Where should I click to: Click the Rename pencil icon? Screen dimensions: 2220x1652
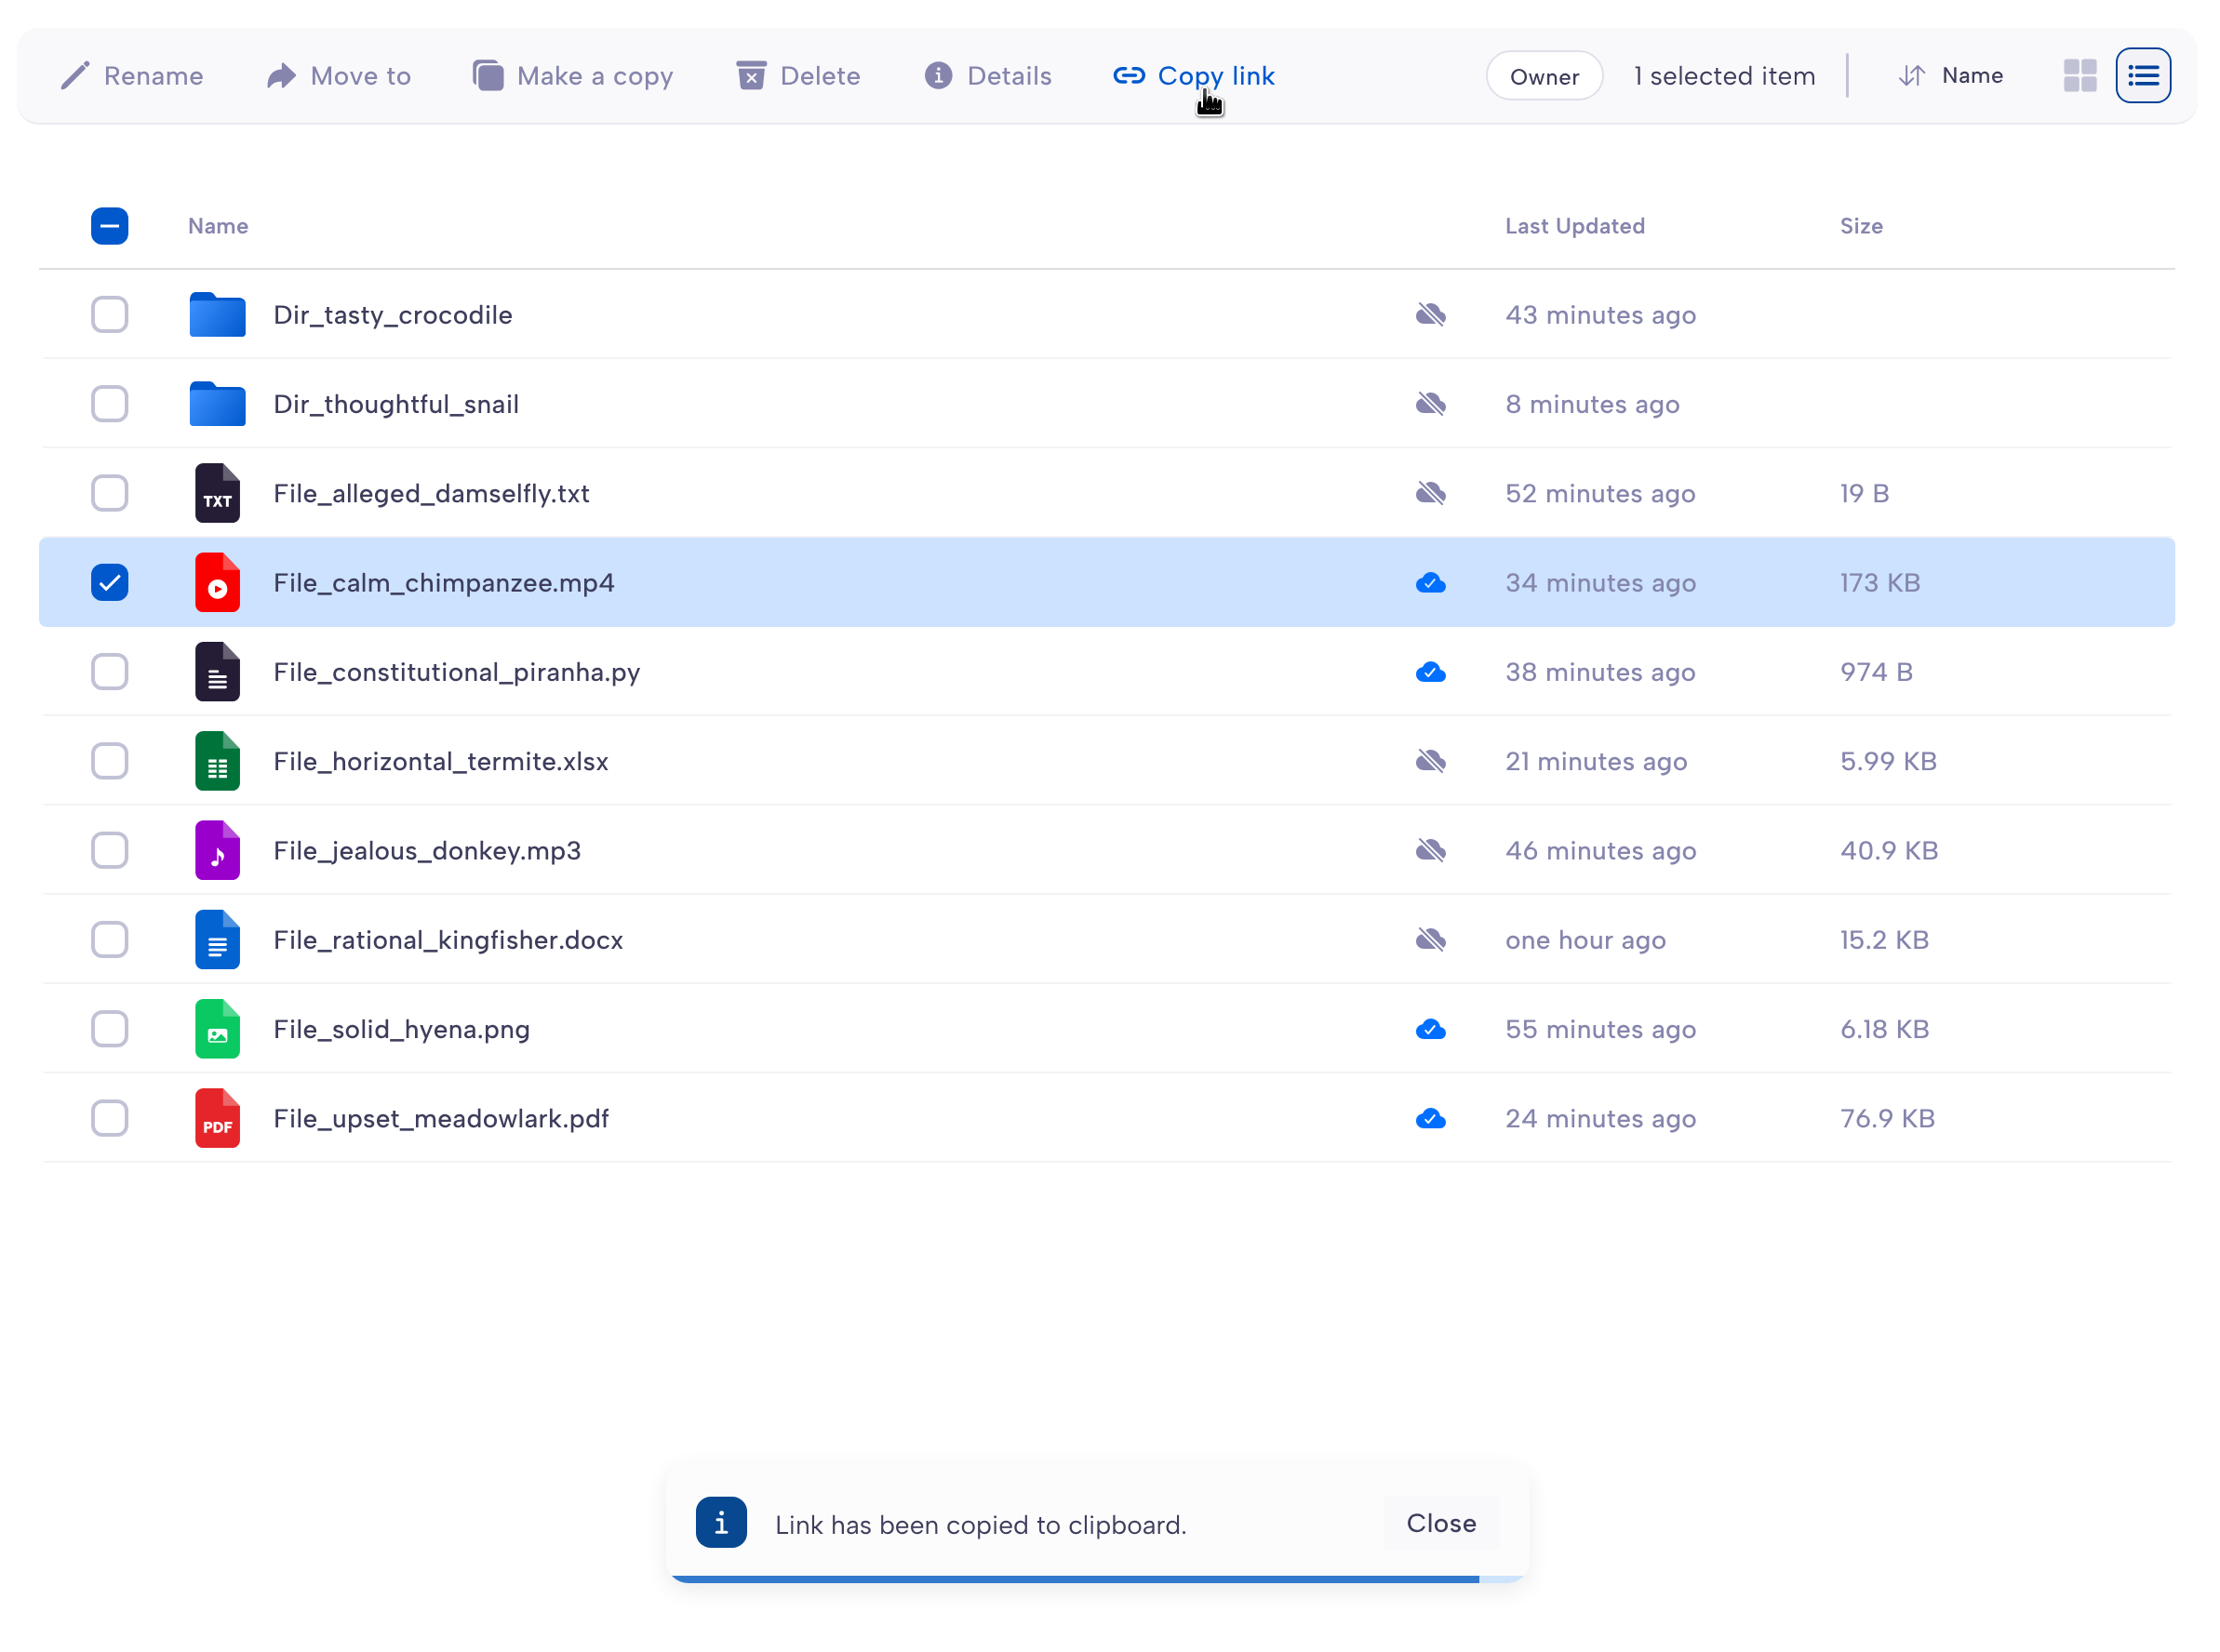point(75,76)
